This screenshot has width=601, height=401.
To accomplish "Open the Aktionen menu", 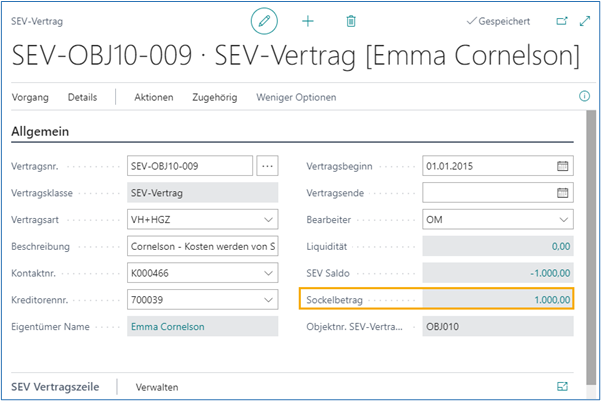I will tap(154, 97).
